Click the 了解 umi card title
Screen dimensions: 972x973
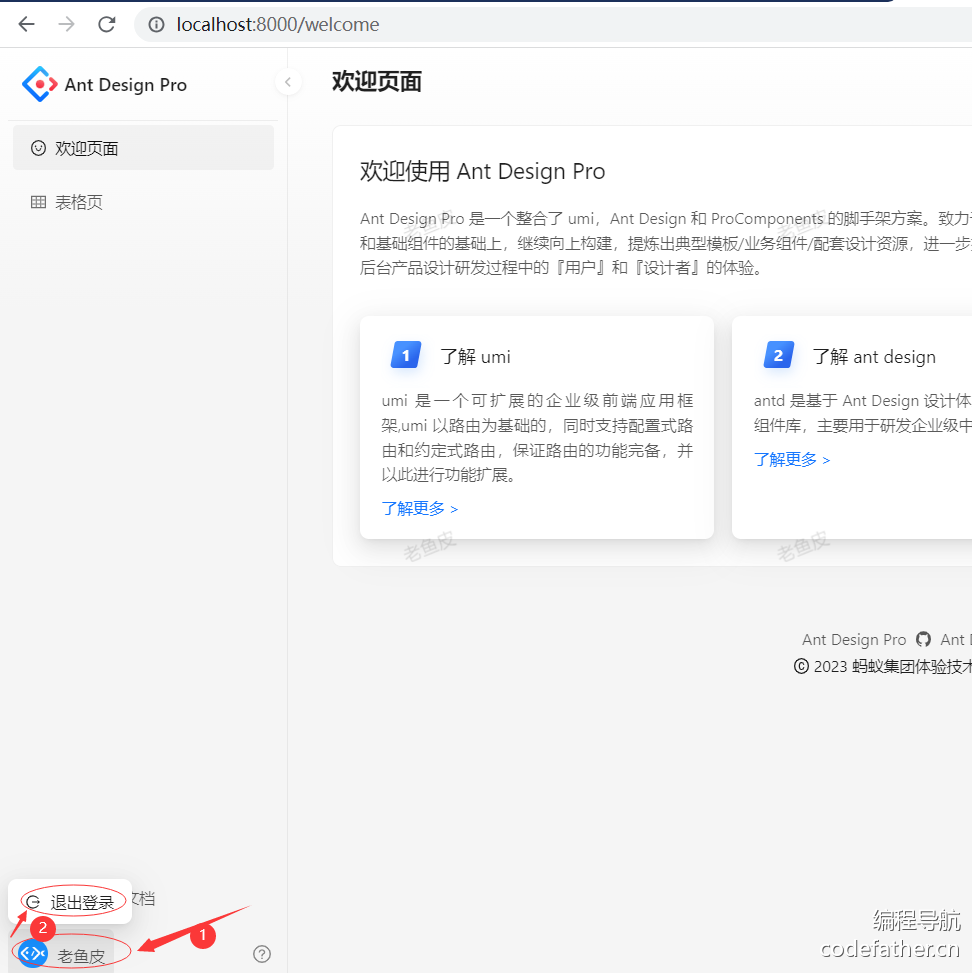coord(475,357)
